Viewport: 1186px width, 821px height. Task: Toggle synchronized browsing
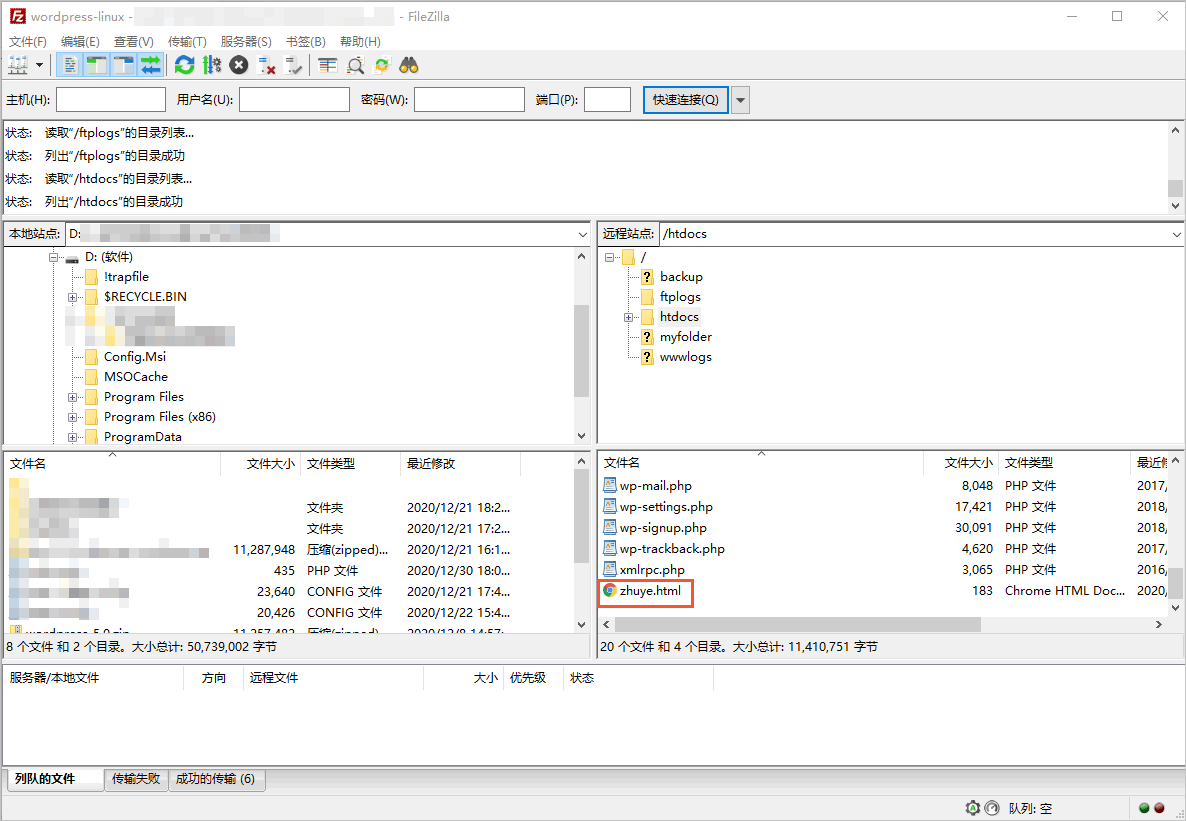(382, 66)
